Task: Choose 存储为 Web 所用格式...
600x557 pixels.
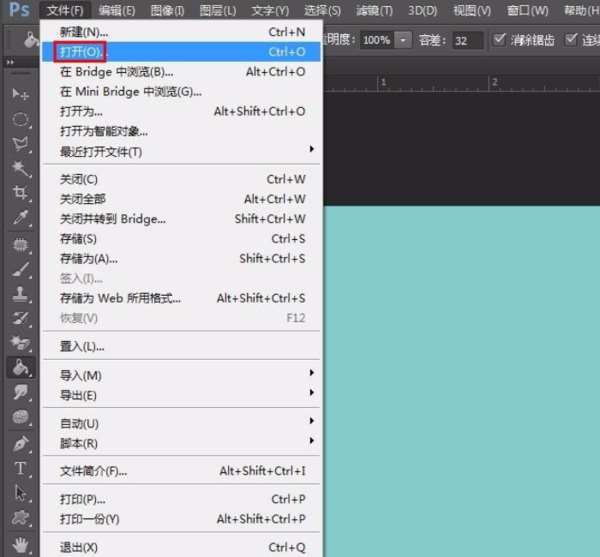Action: tap(181, 298)
